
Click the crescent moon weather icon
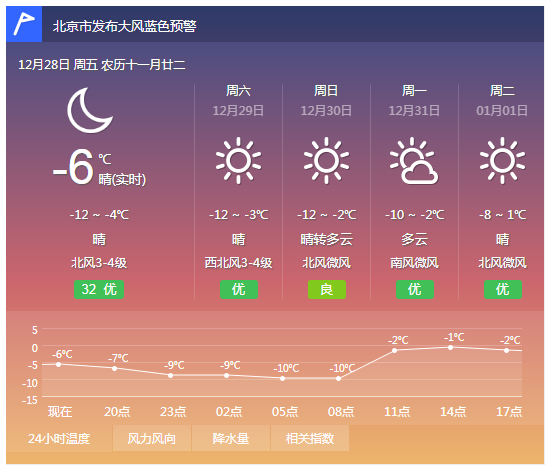pos(90,110)
